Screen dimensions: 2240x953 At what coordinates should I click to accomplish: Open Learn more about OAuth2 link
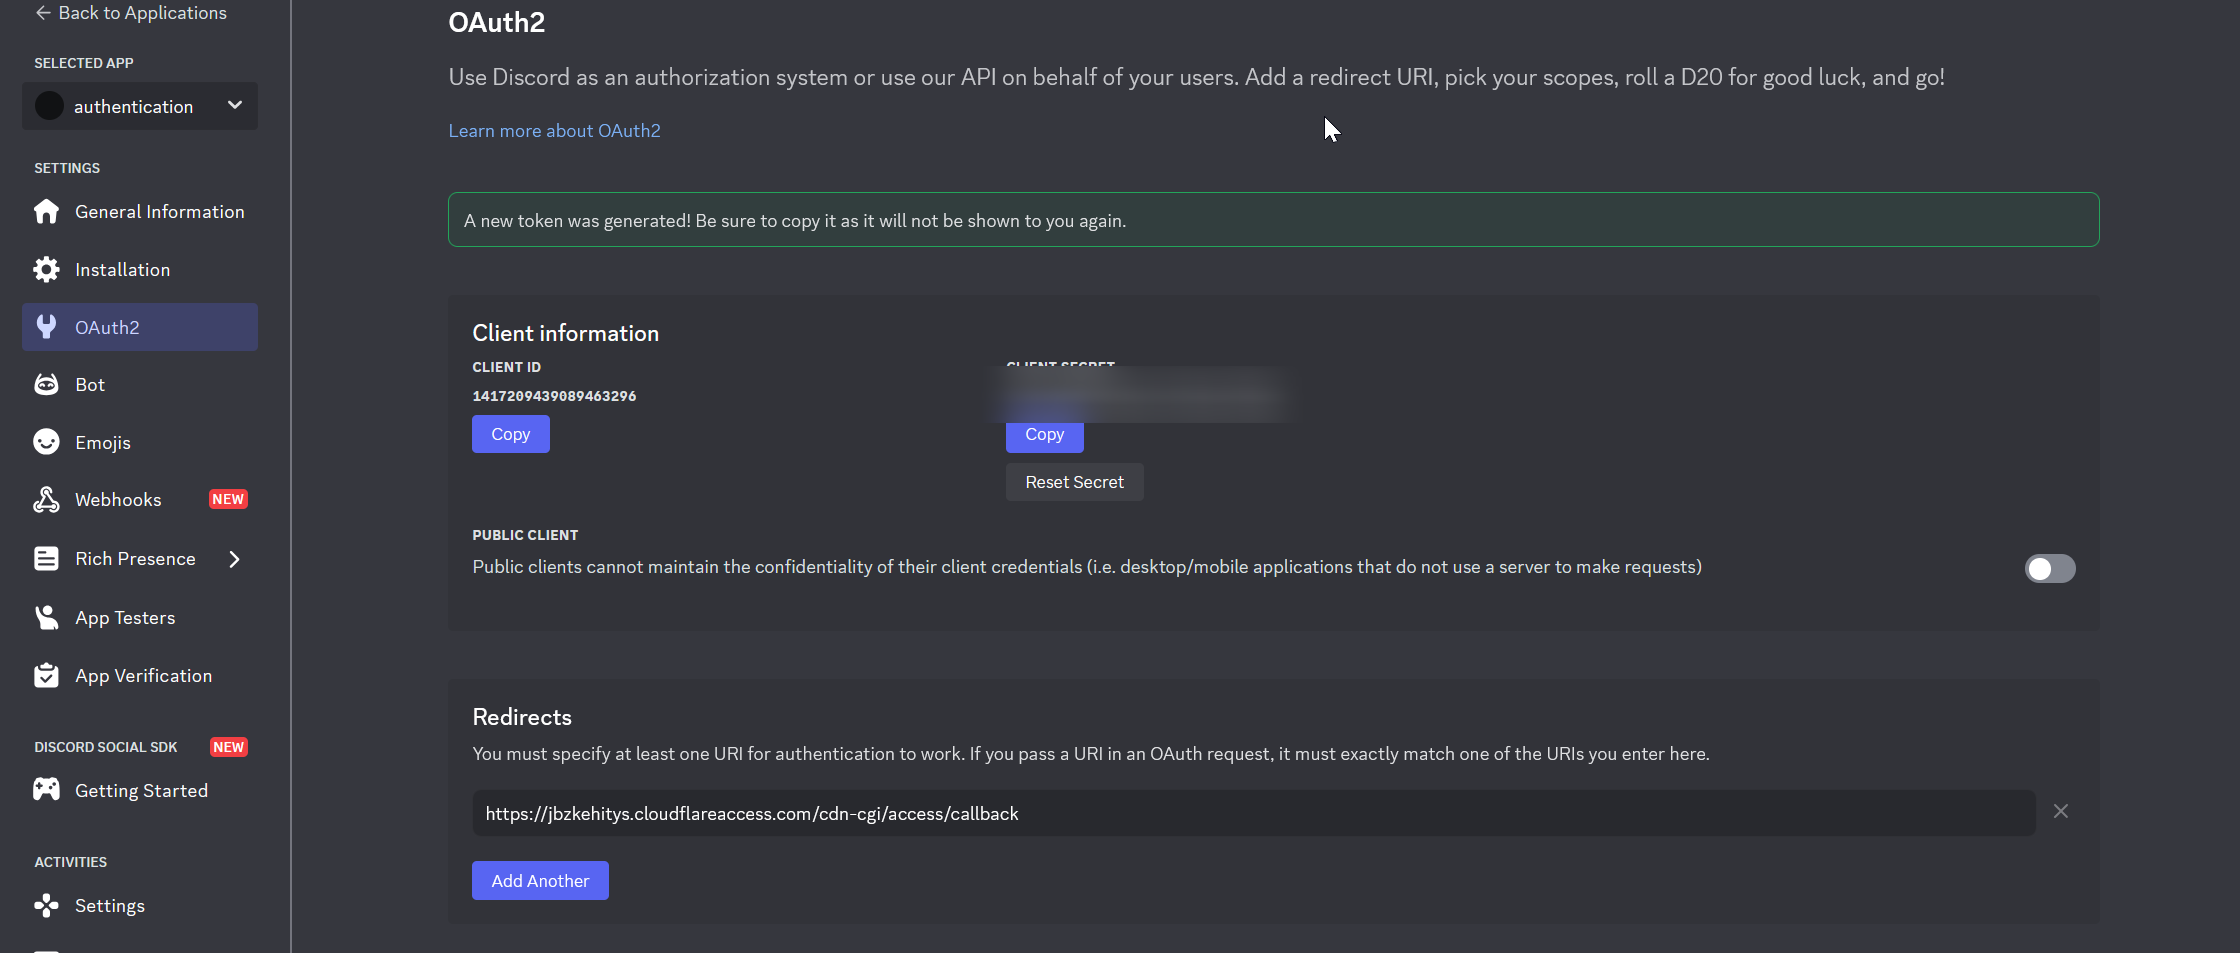coord(554,131)
